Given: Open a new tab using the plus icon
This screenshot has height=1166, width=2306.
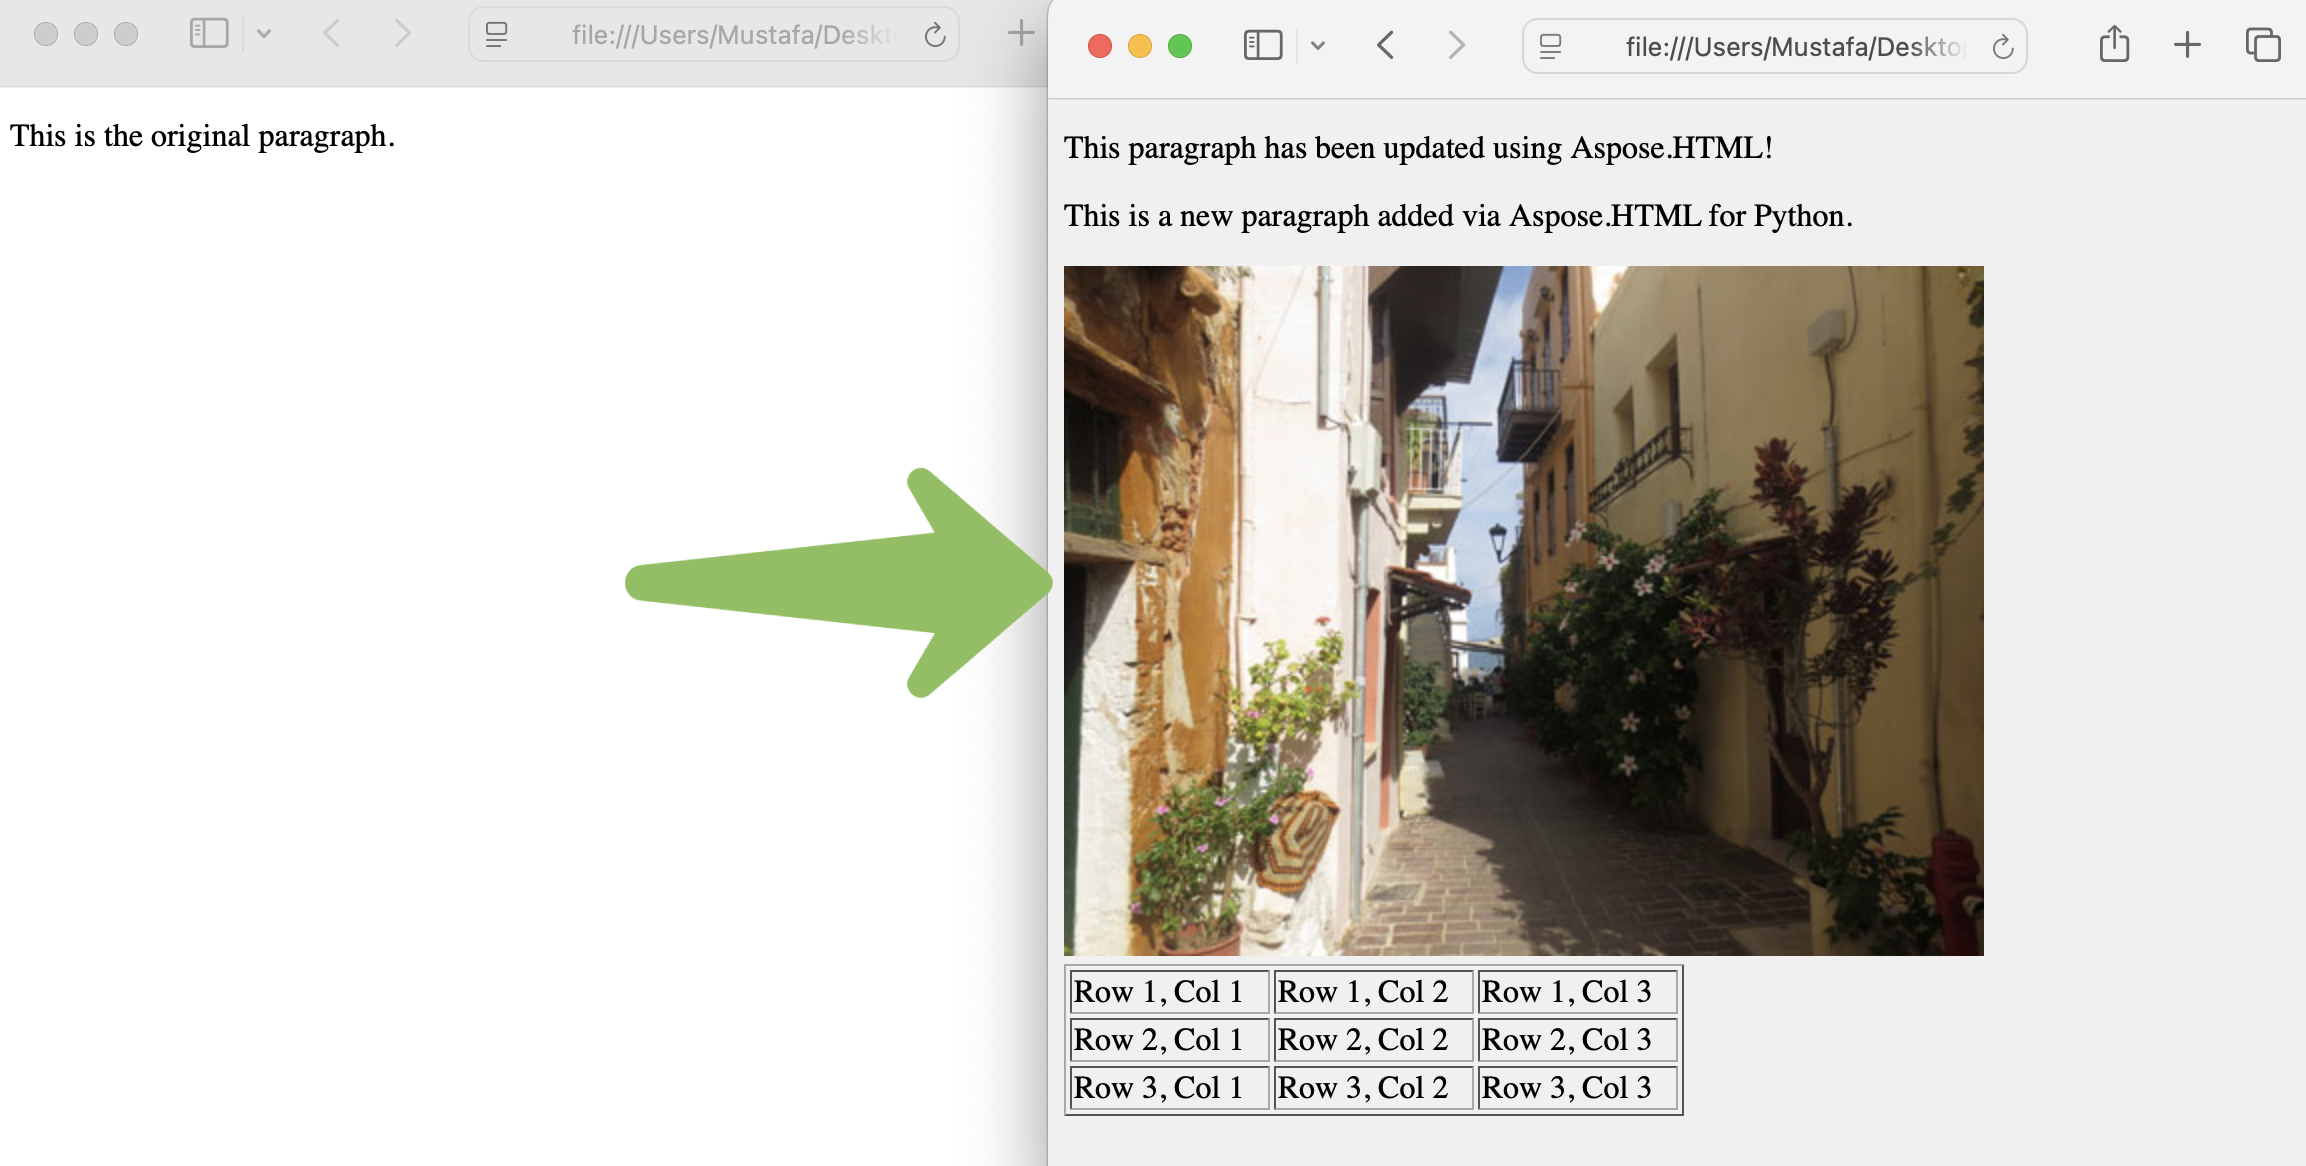Looking at the screenshot, I should [2185, 44].
